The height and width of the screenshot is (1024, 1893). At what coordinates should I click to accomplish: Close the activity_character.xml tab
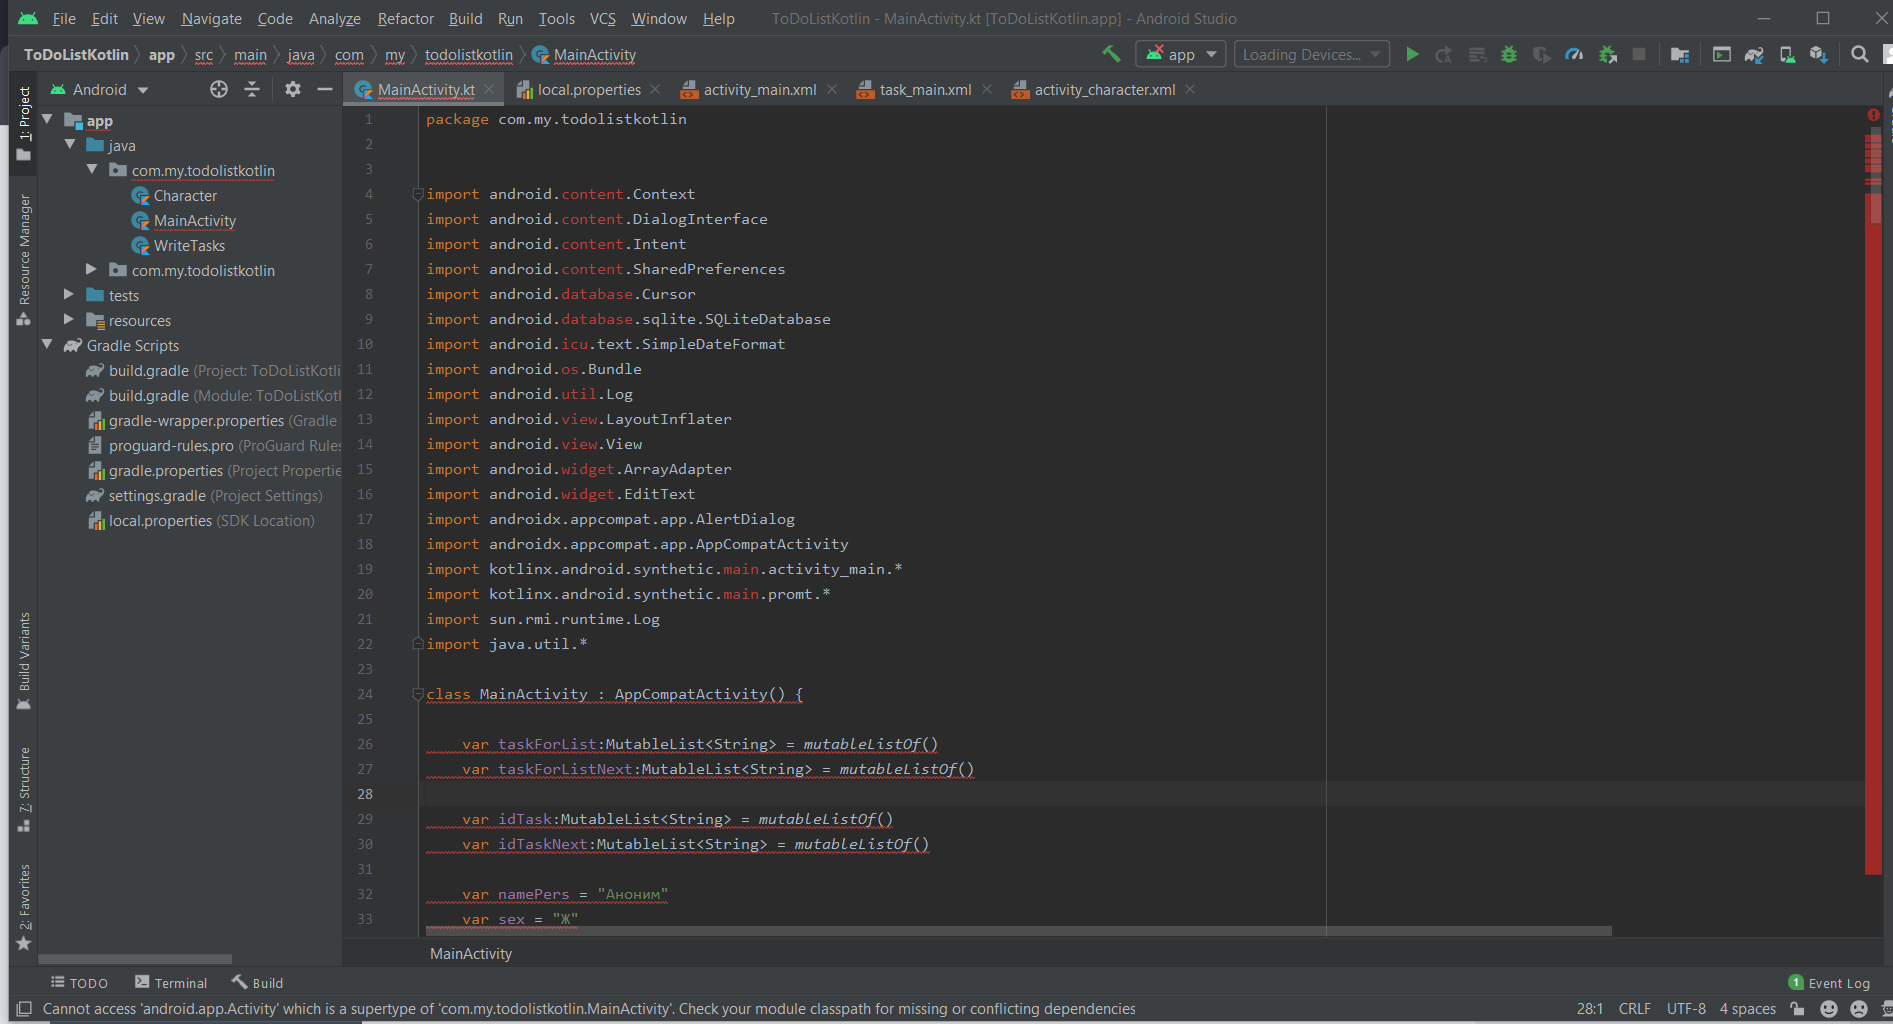pyautogui.click(x=1190, y=89)
